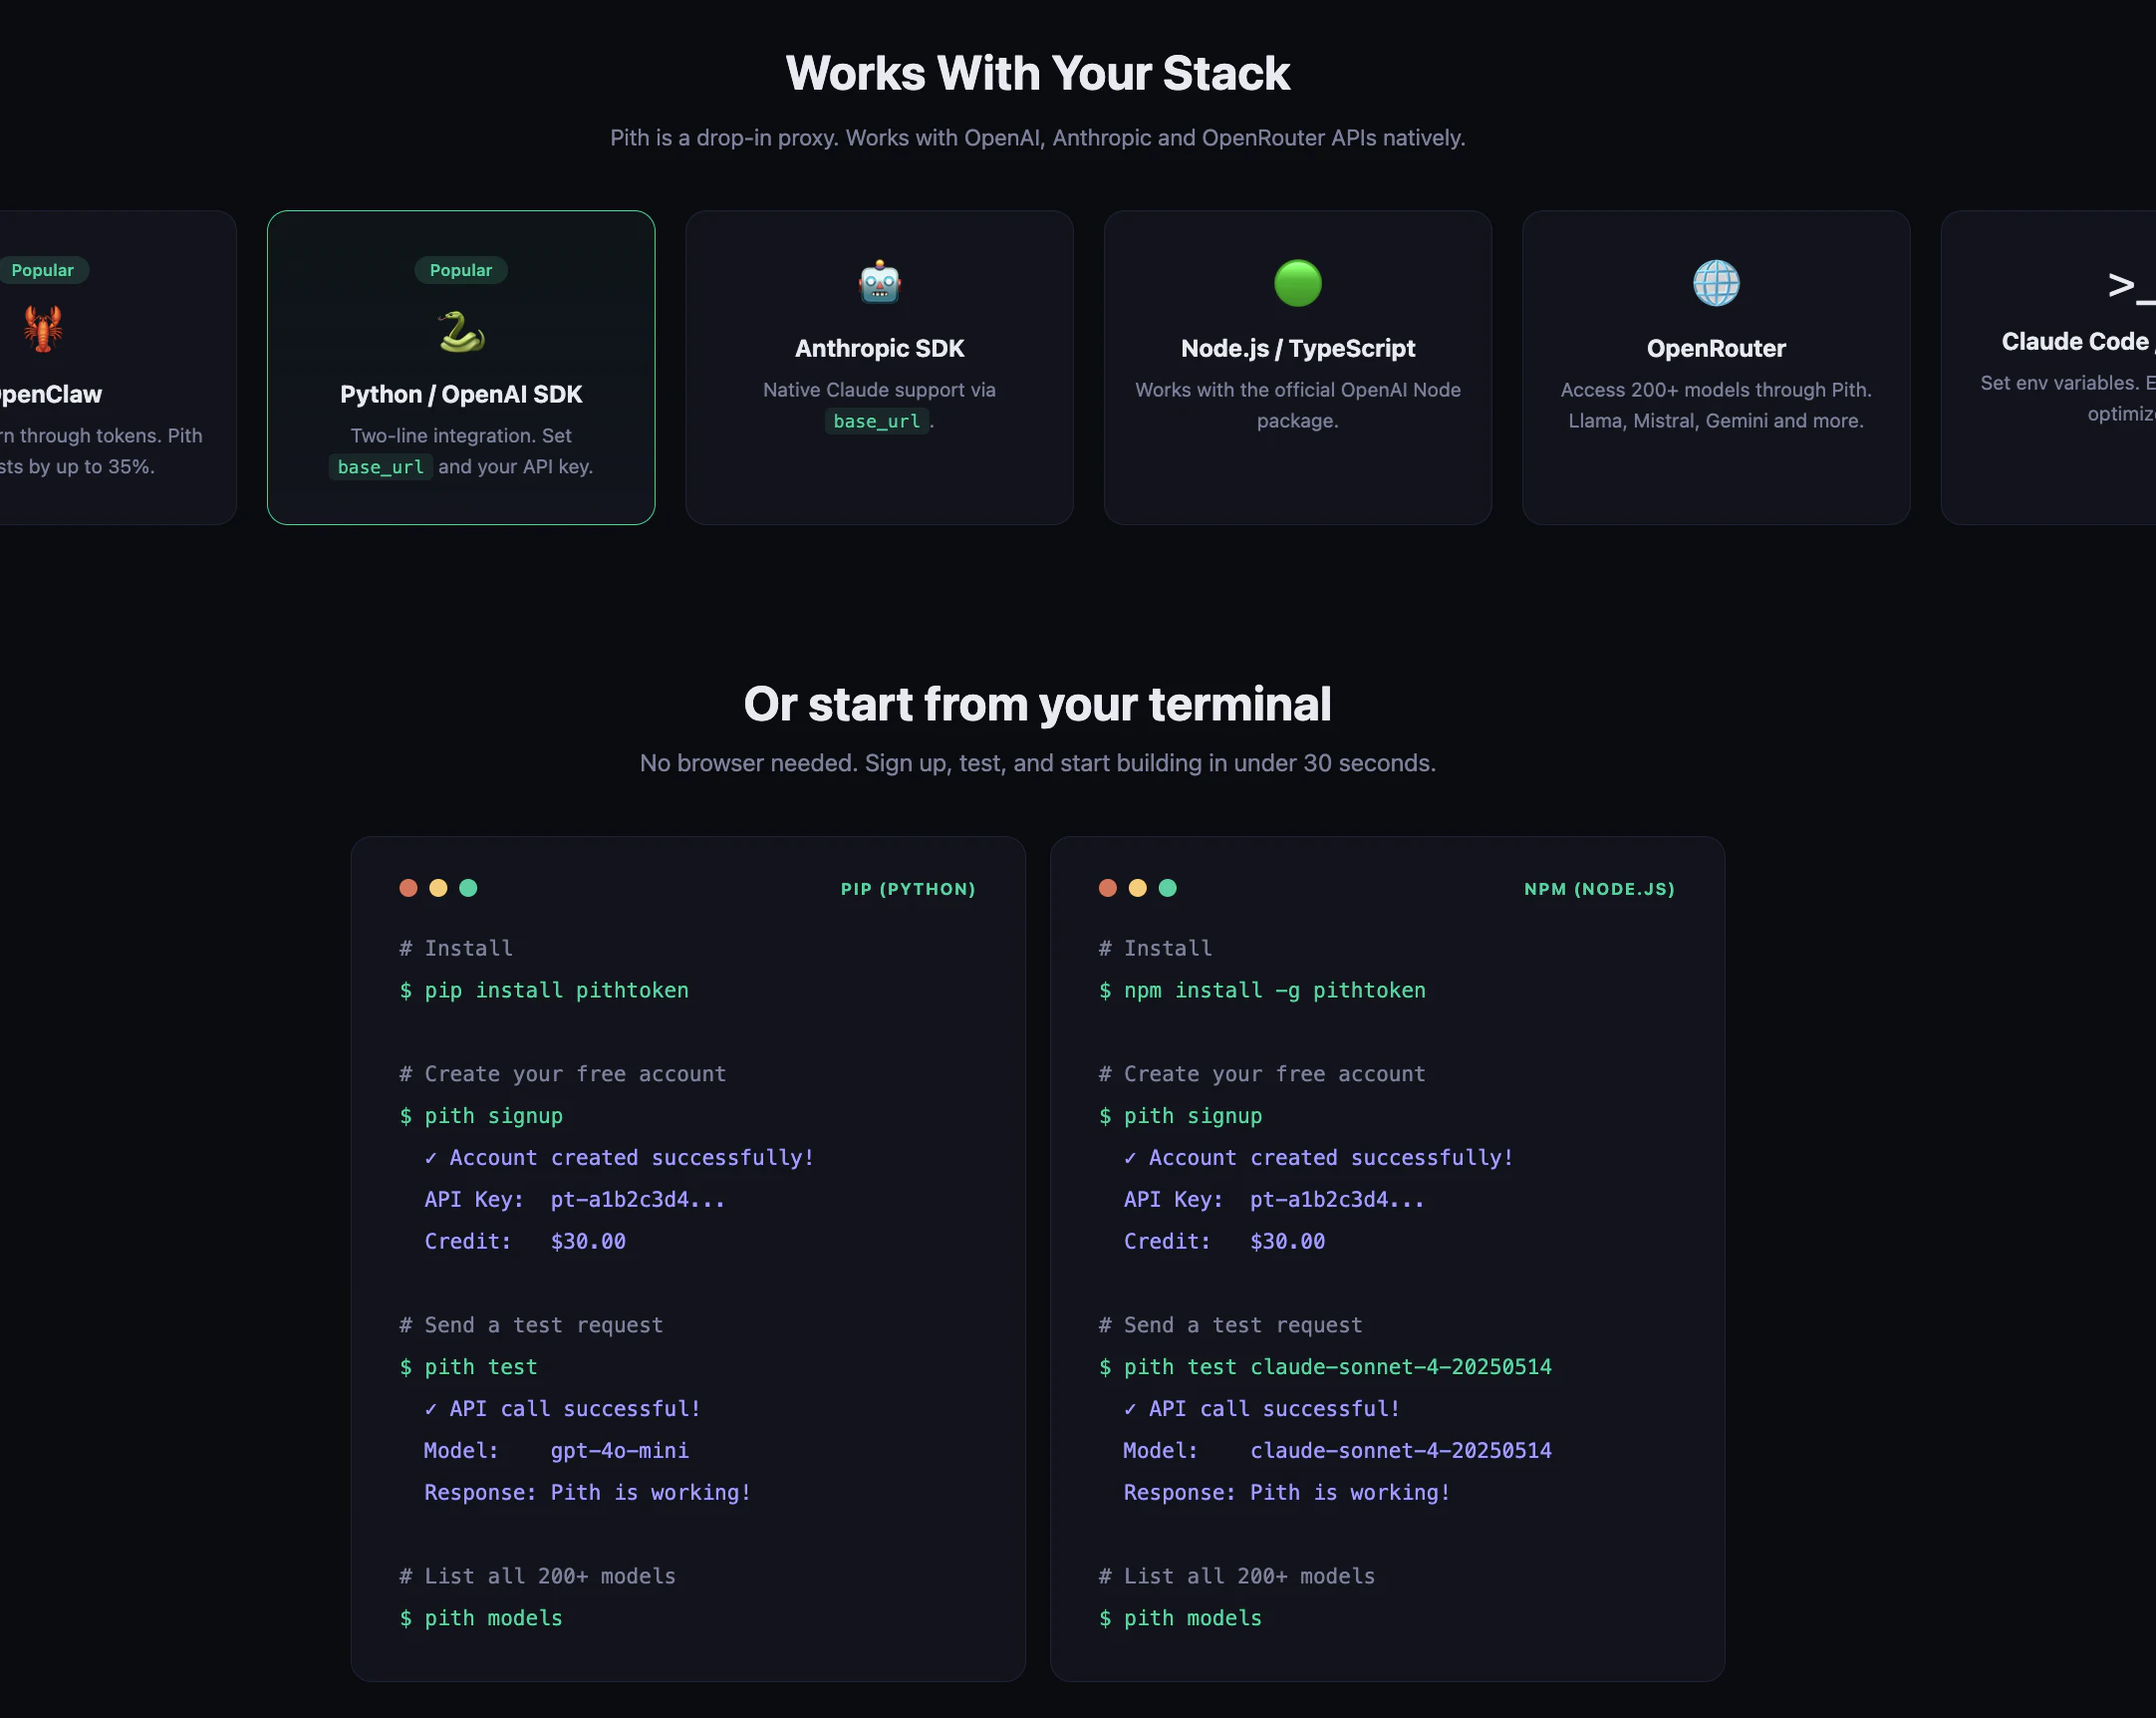Open the OpenRouter globe icon

pyautogui.click(x=1716, y=281)
